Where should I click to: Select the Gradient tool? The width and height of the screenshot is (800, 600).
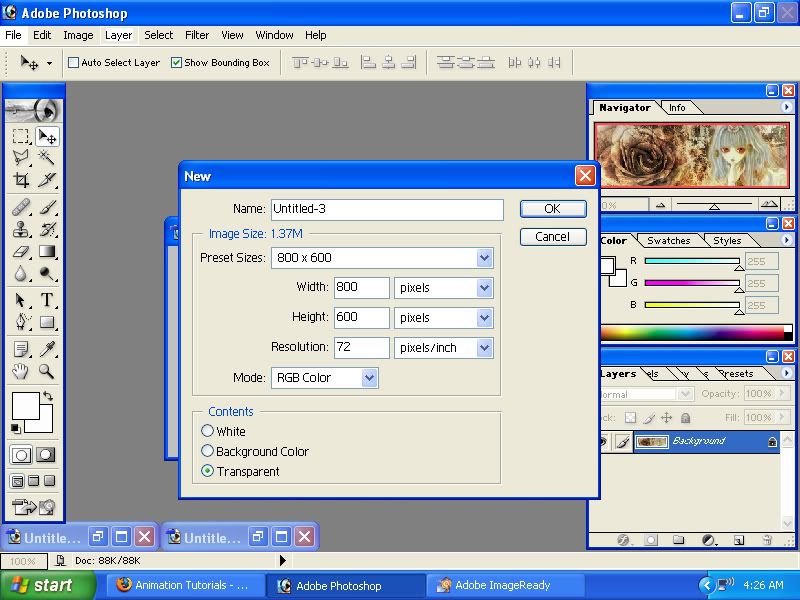click(47, 252)
